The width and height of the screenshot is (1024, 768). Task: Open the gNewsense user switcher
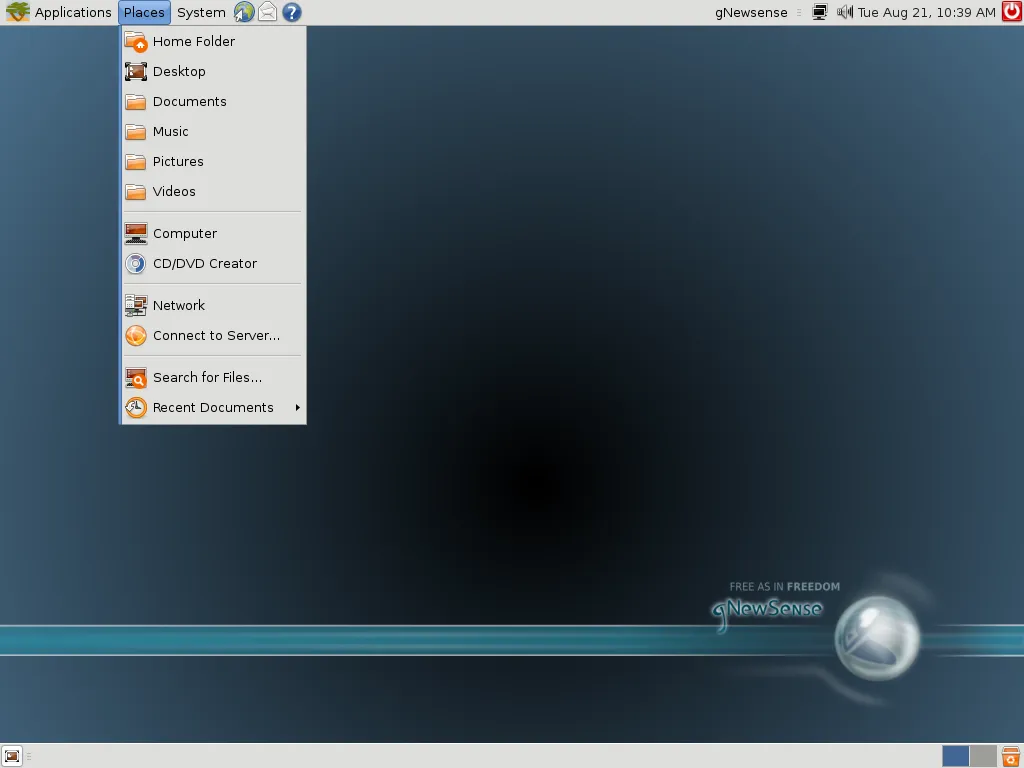coord(751,12)
